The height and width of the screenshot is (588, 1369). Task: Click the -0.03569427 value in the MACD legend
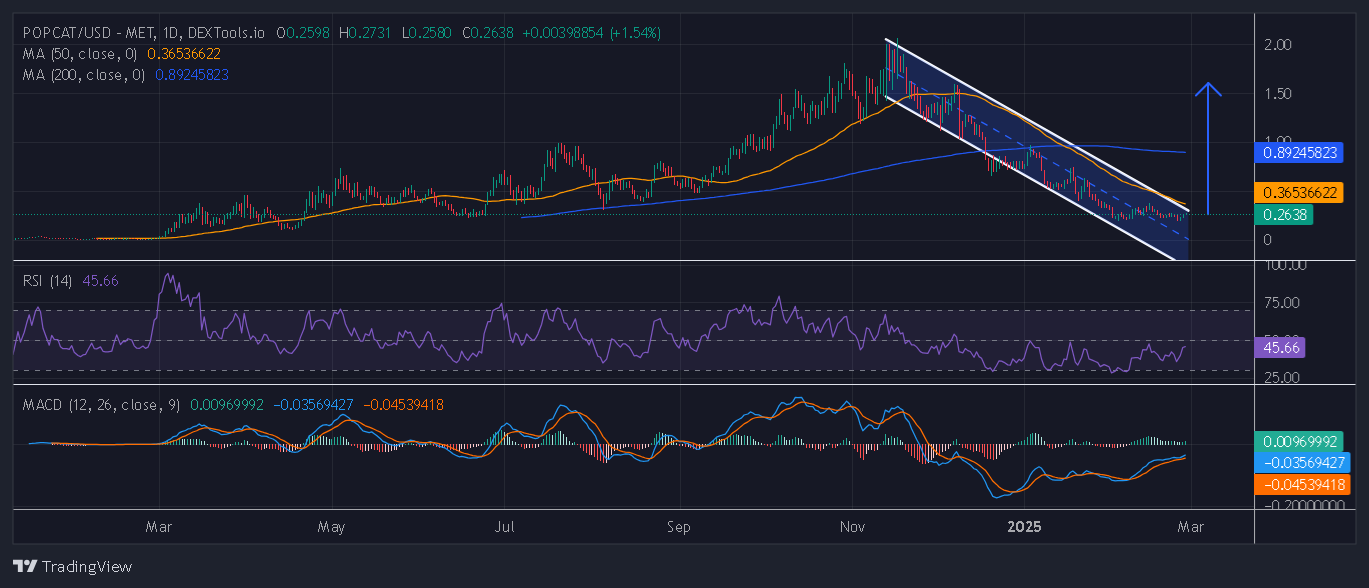(x=312, y=405)
